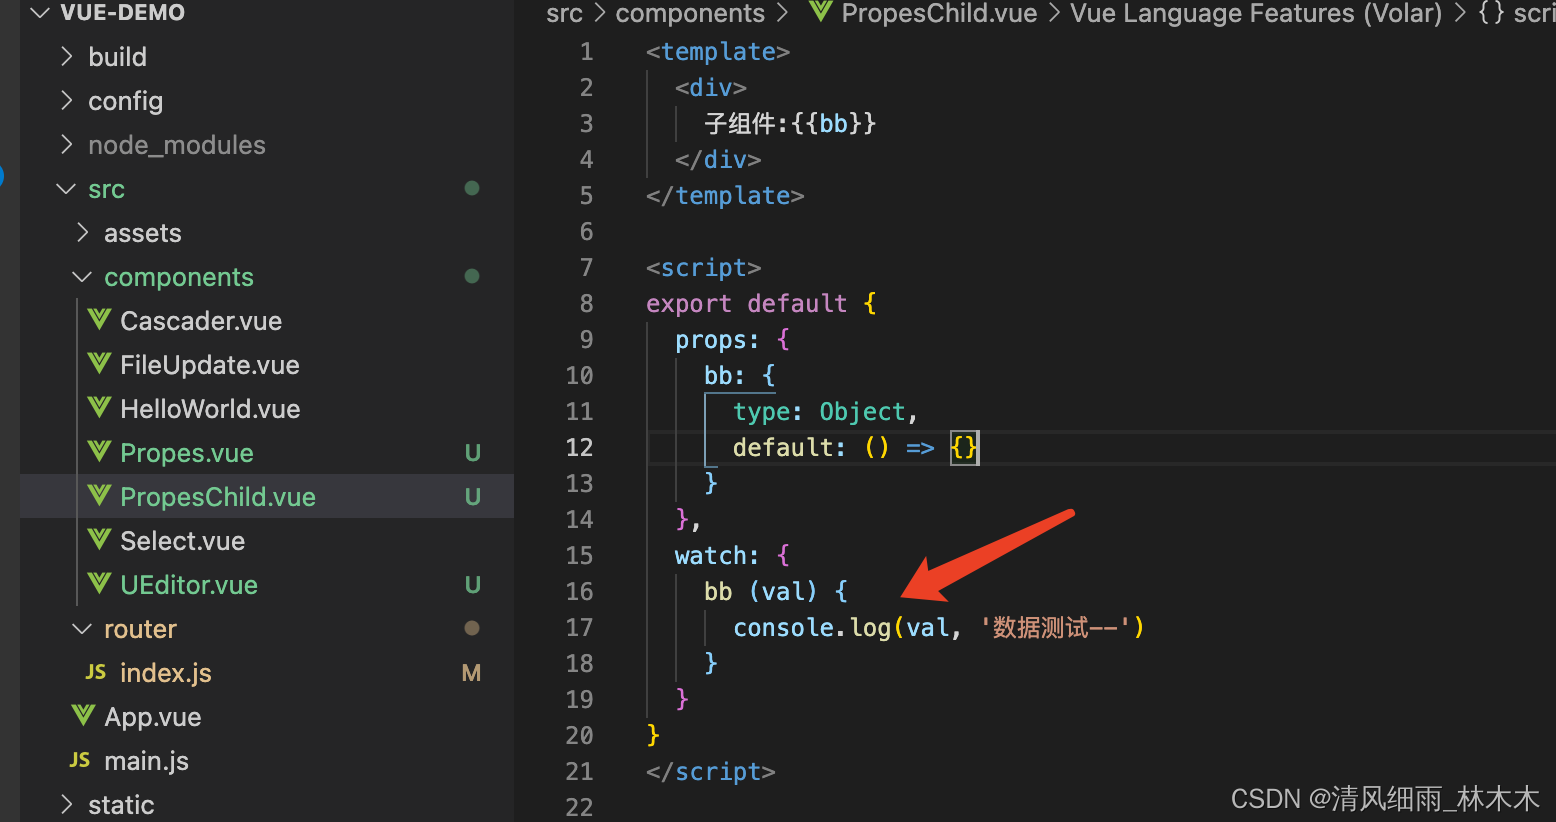Open HelloWorld.vue file
The width and height of the screenshot is (1556, 822).
210,409
